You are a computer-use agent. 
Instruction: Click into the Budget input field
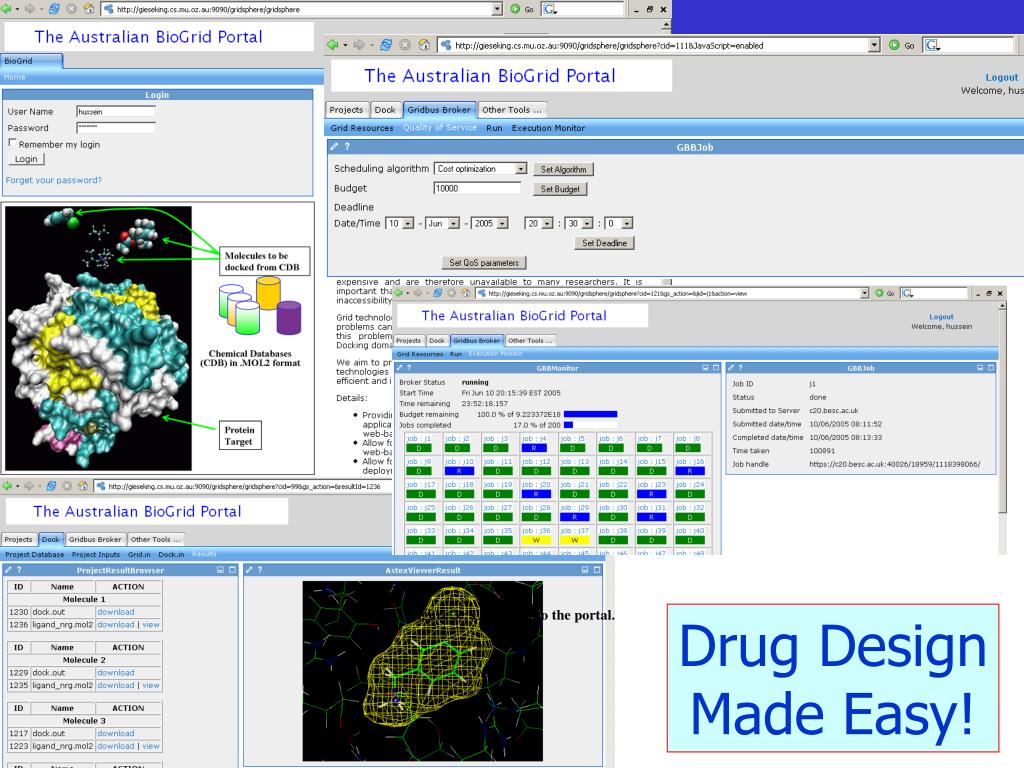tap(477, 188)
